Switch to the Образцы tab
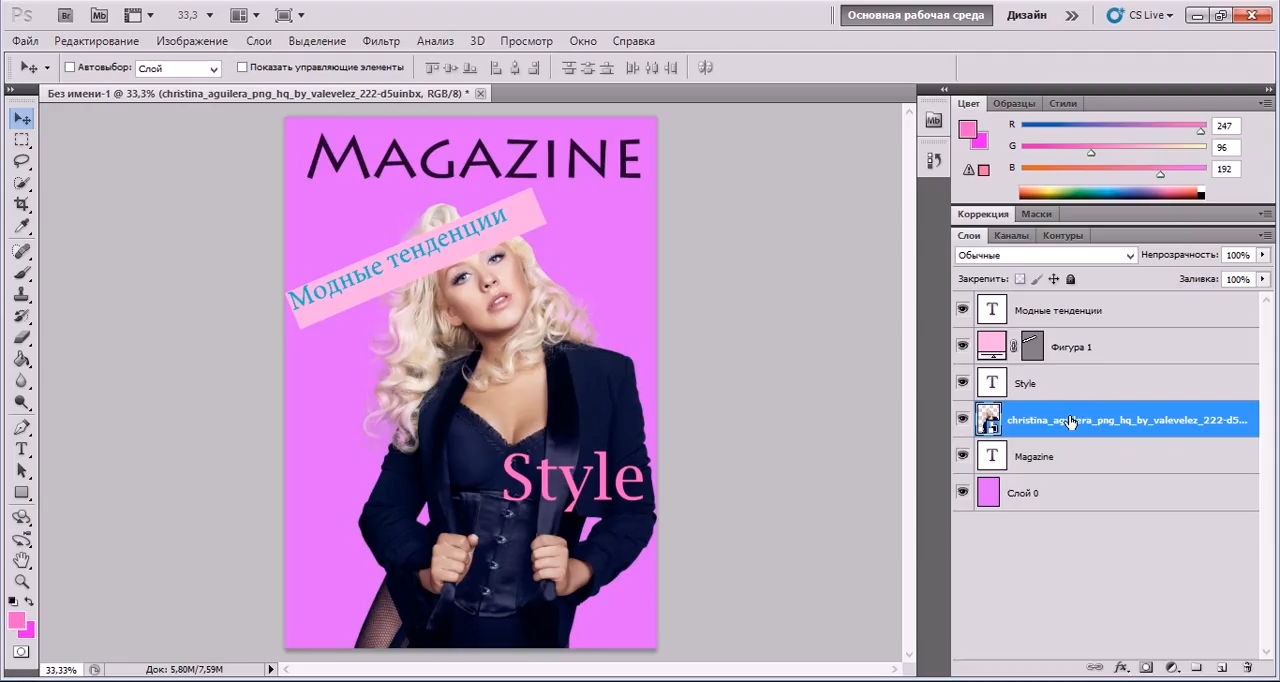The height and width of the screenshot is (682, 1280). (x=1014, y=104)
